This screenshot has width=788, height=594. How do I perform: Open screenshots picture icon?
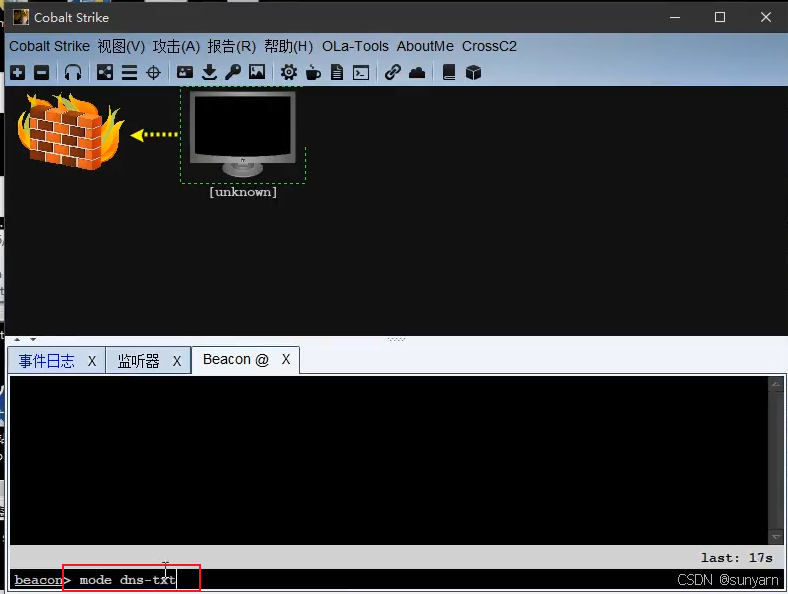(257, 72)
